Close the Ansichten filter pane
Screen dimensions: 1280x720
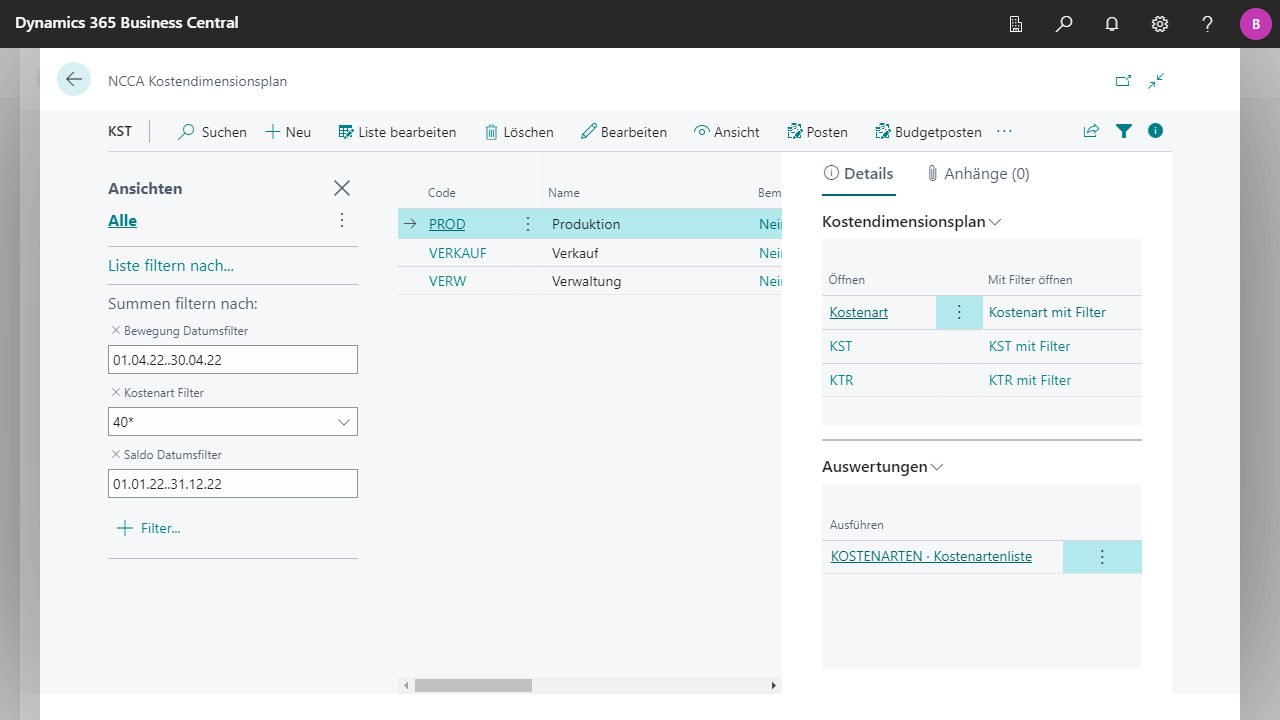click(x=342, y=188)
